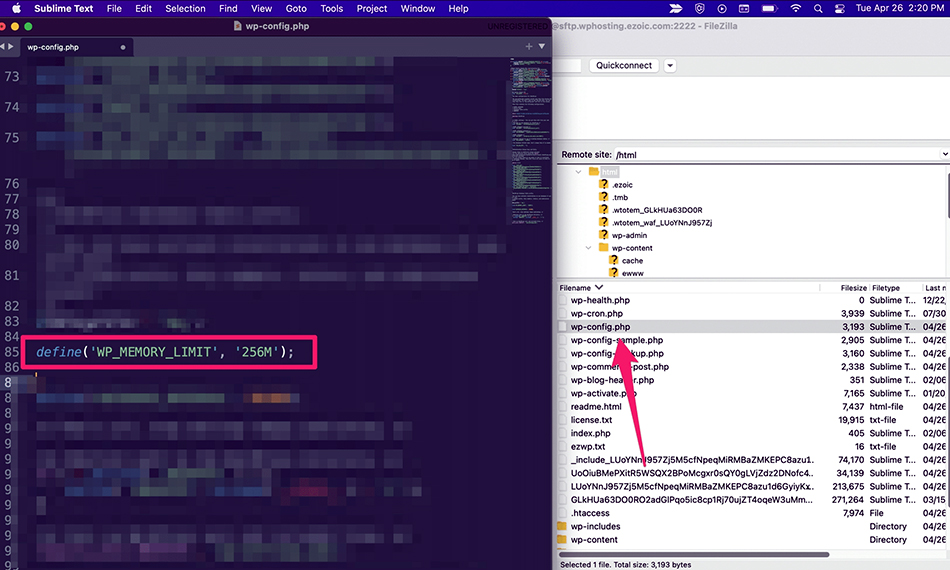Click the html folder icon in tree

pyautogui.click(x=594, y=171)
